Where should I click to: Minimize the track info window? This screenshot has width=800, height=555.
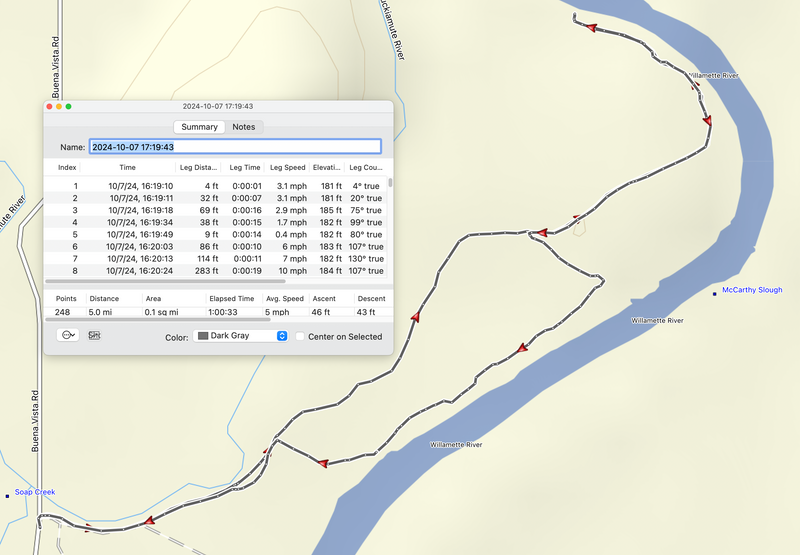pyautogui.click(x=59, y=106)
